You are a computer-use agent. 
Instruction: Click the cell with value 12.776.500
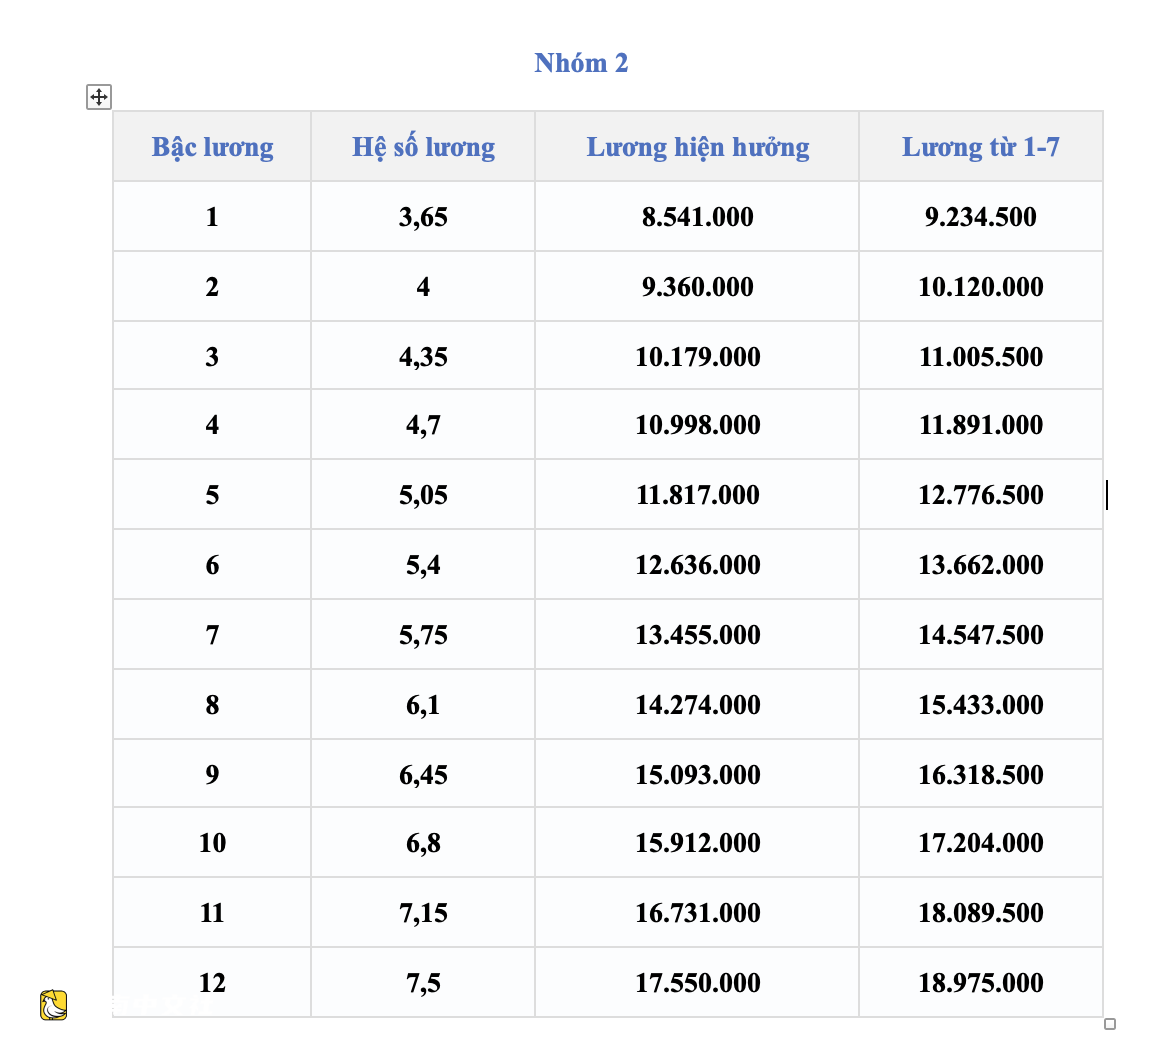[x=981, y=495]
